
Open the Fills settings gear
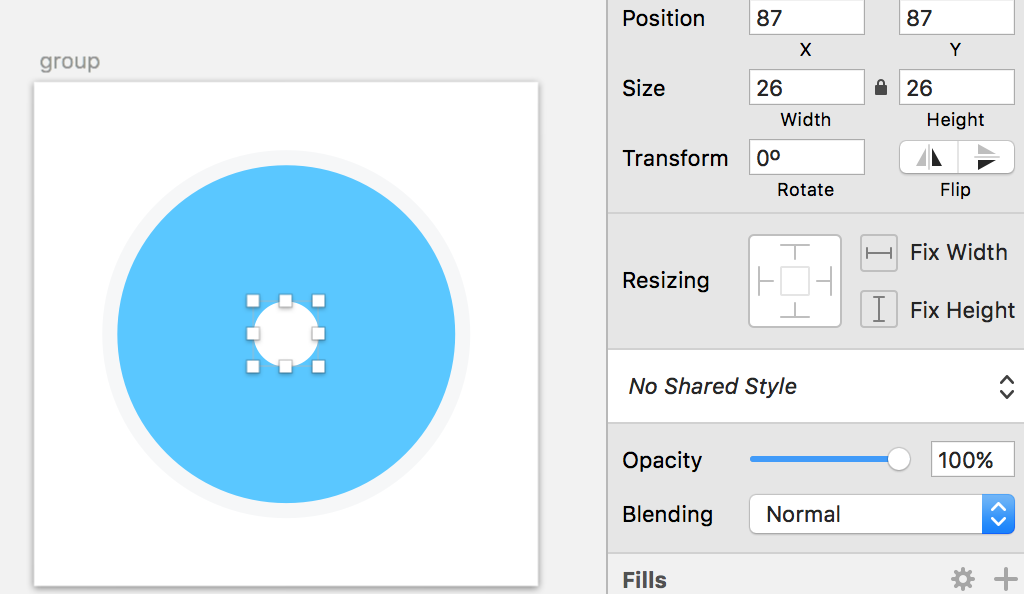962,578
